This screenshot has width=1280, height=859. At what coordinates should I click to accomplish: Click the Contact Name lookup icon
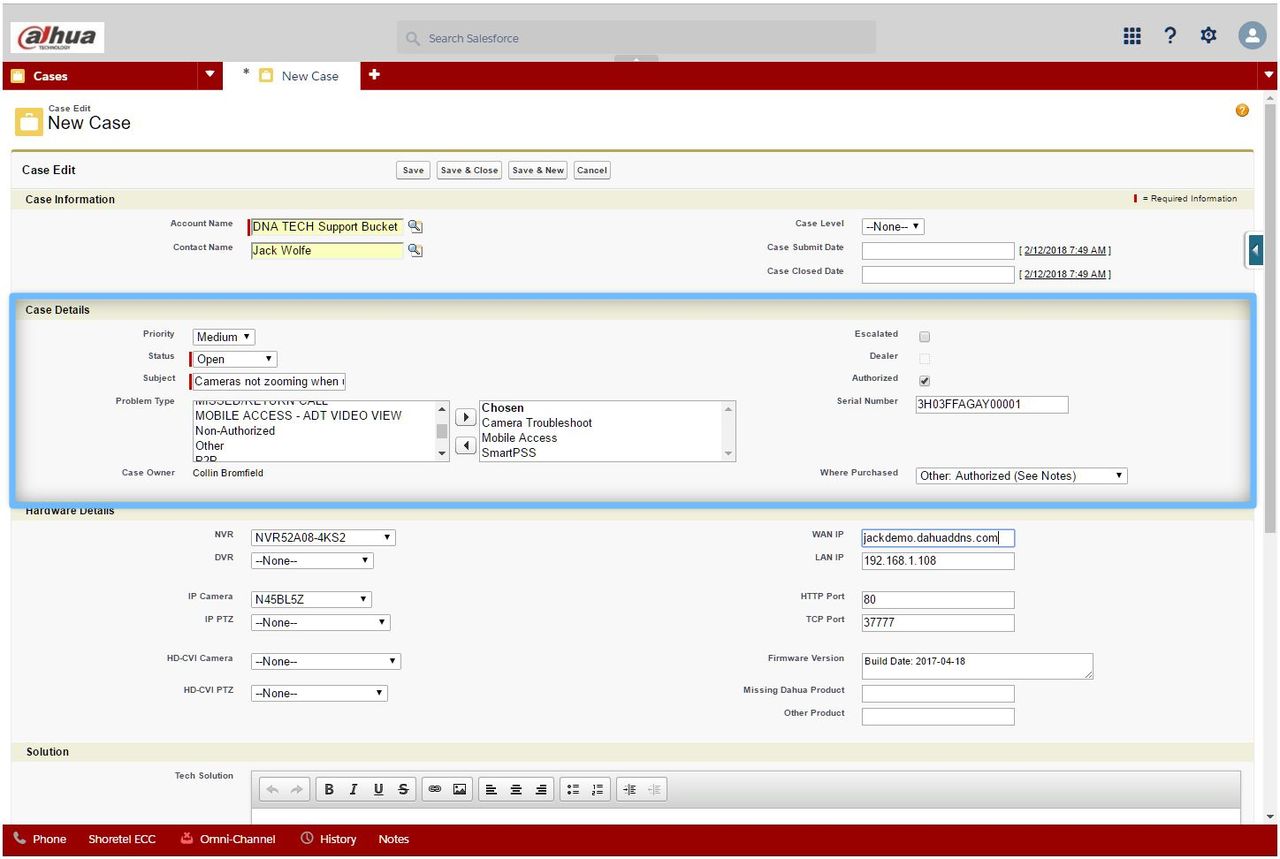pos(415,250)
